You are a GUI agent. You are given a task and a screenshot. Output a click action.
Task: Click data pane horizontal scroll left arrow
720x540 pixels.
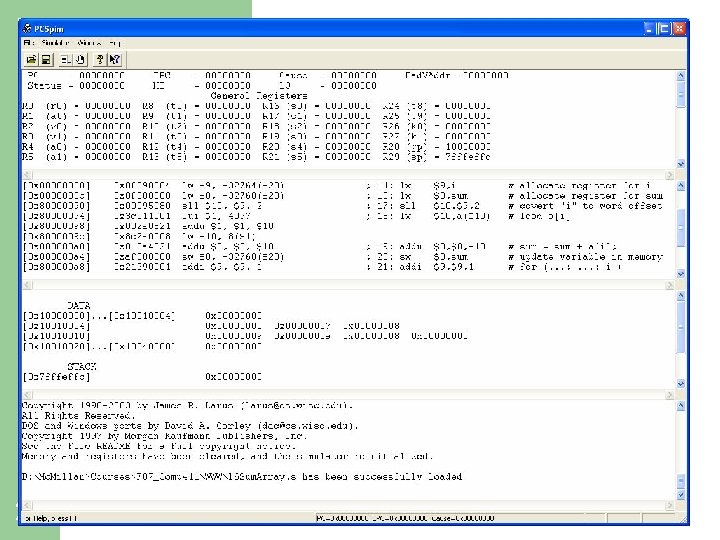27,395
